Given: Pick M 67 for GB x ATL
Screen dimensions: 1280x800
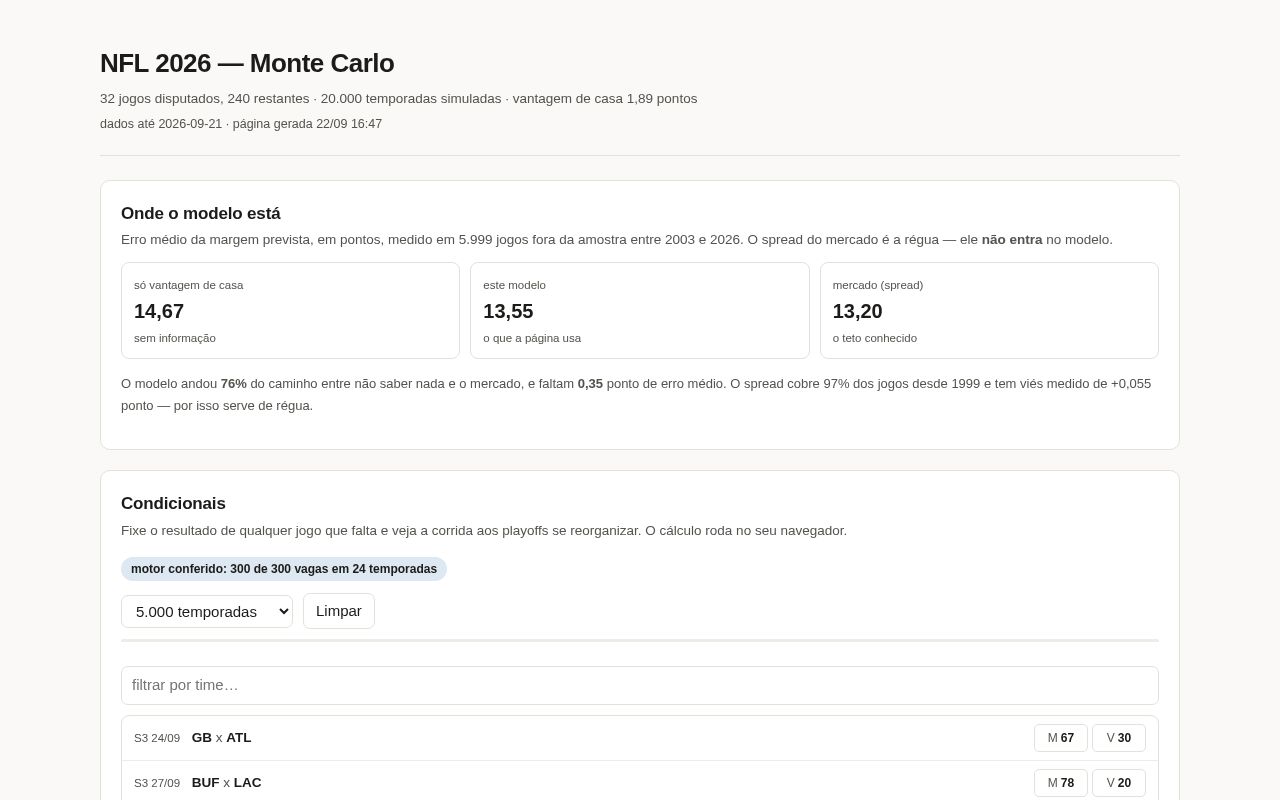Looking at the screenshot, I should click(1061, 738).
